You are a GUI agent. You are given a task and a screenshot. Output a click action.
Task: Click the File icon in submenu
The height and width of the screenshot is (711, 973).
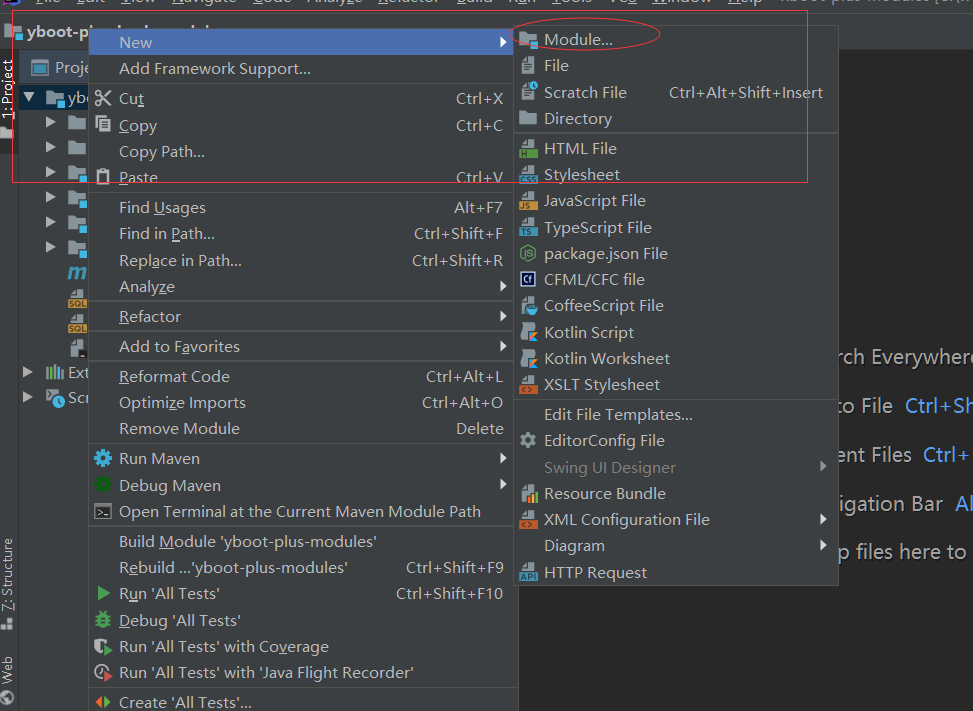coord(528,65)
